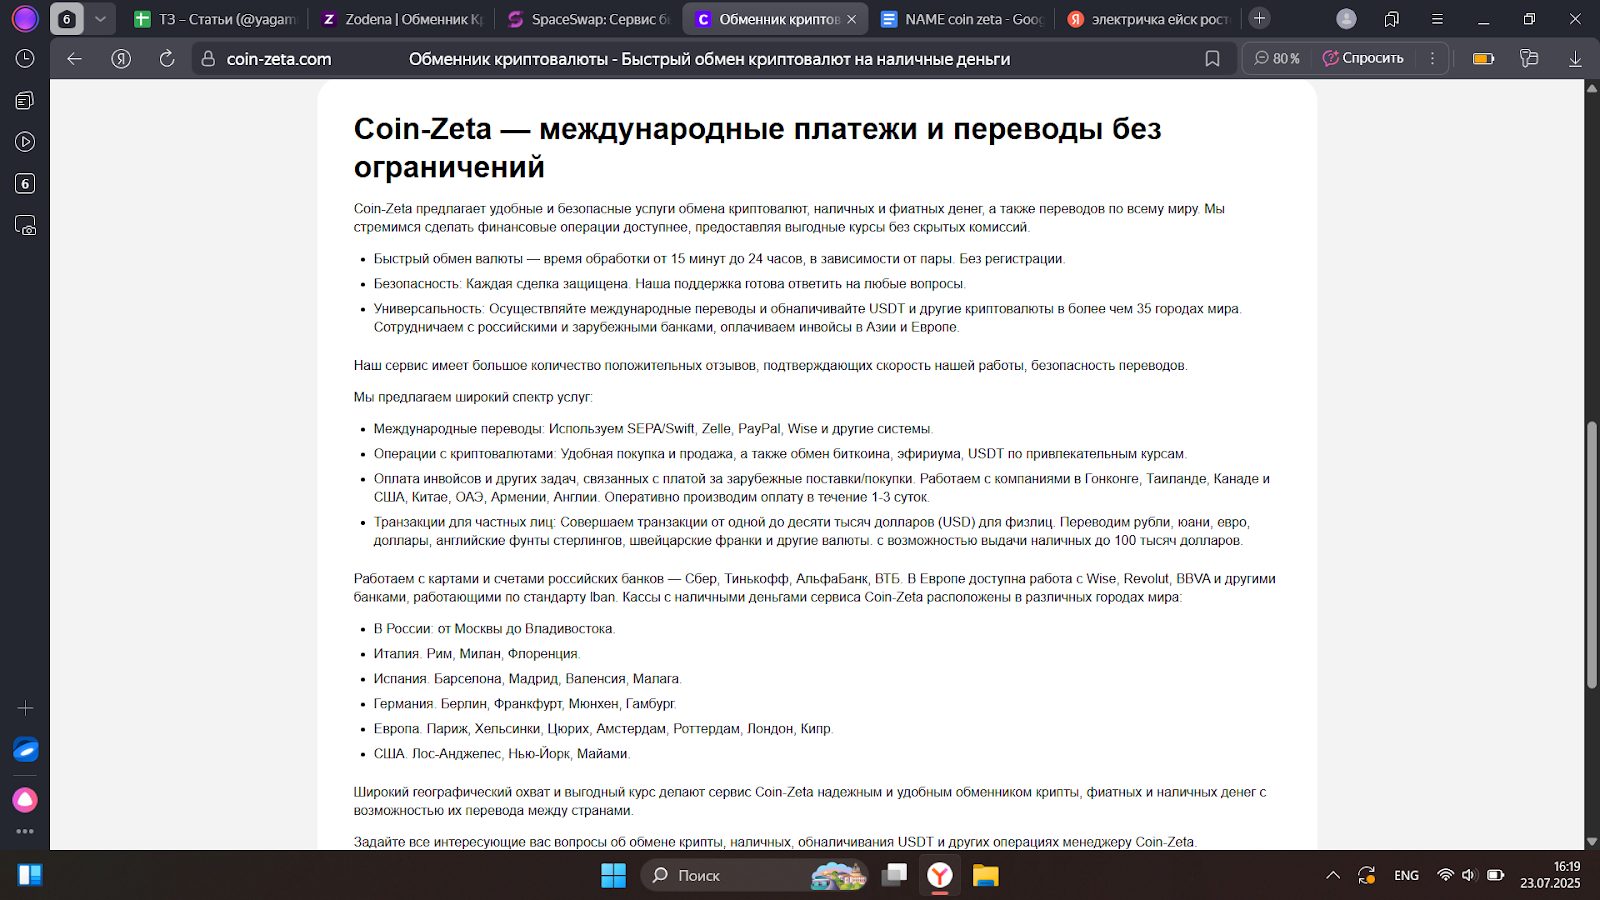
Task: Click the coin-zeta.com address field
Action: coord(279,59)
